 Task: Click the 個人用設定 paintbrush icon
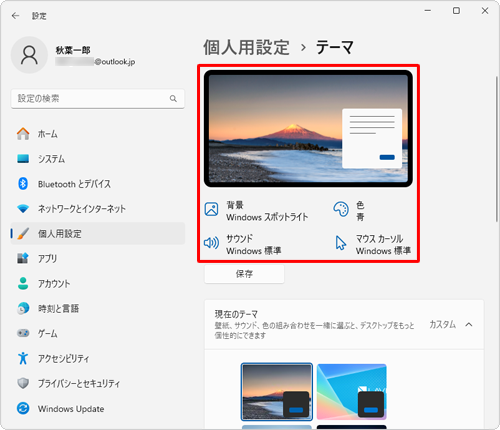click(23, 234)
